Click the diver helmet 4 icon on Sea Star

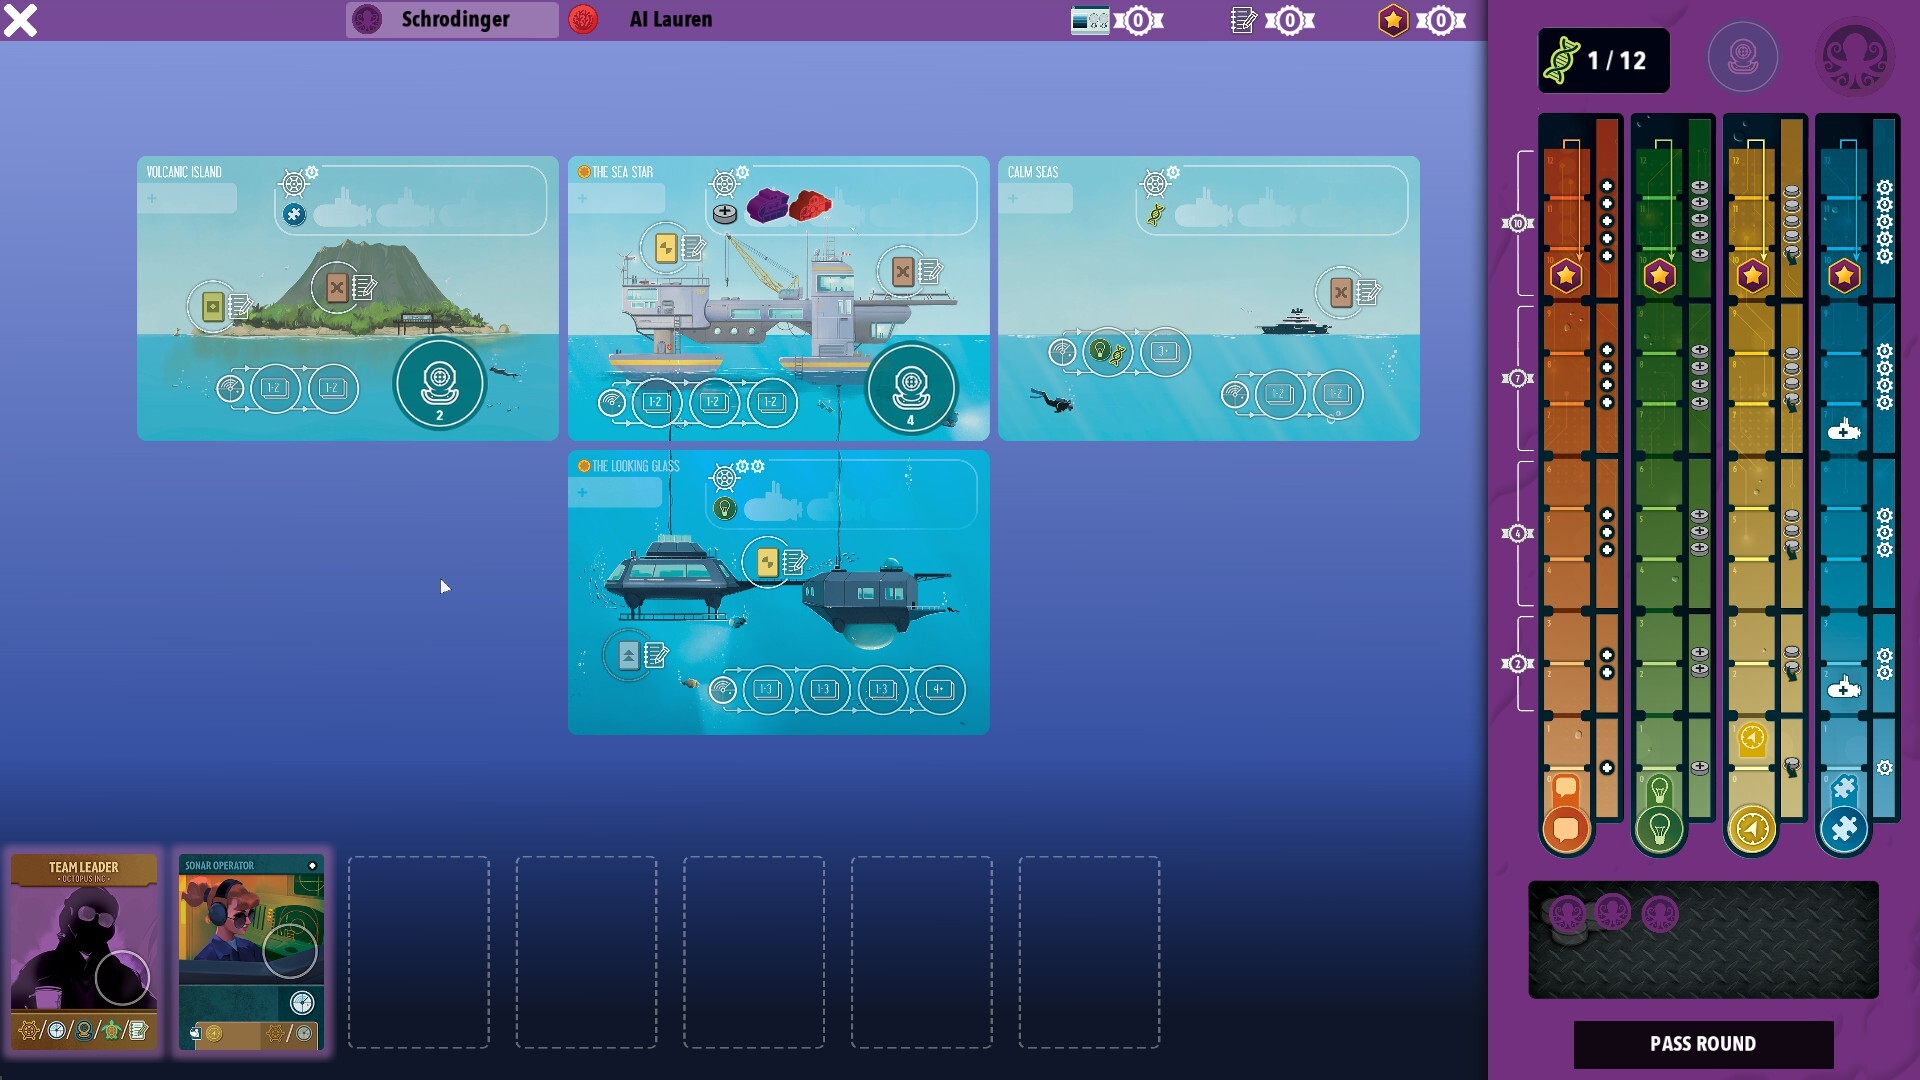pyautogui.click(x=911, y=388)
